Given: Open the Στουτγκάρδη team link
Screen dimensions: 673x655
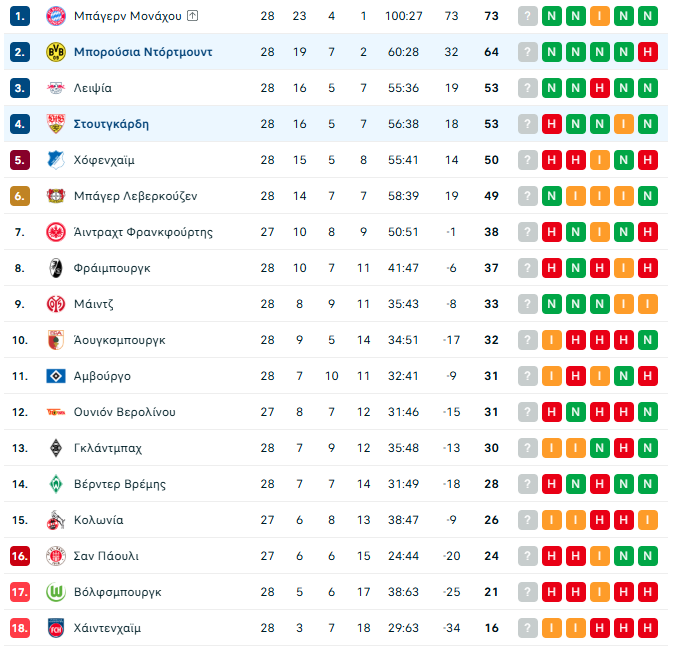Looking at the screenshot, I should tap(111, 124).
